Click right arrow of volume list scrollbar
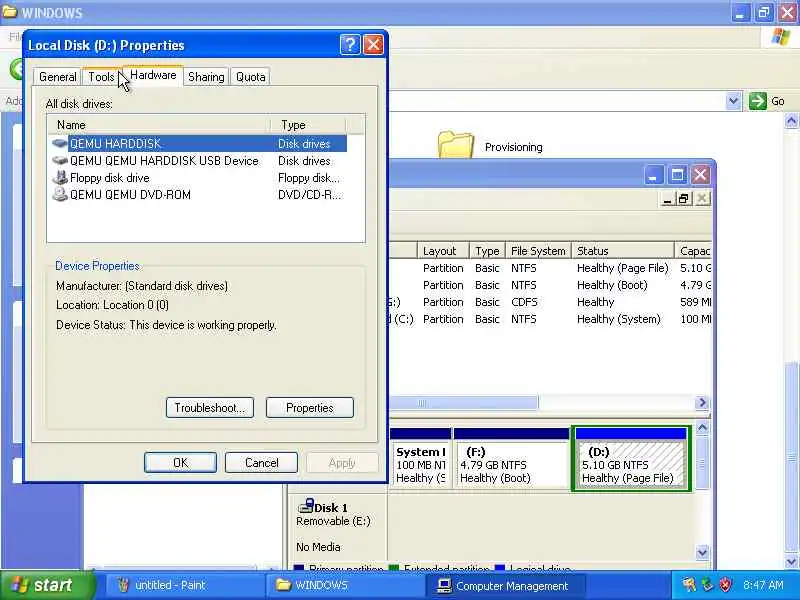 pyautogui.click(x=702, y=403)
